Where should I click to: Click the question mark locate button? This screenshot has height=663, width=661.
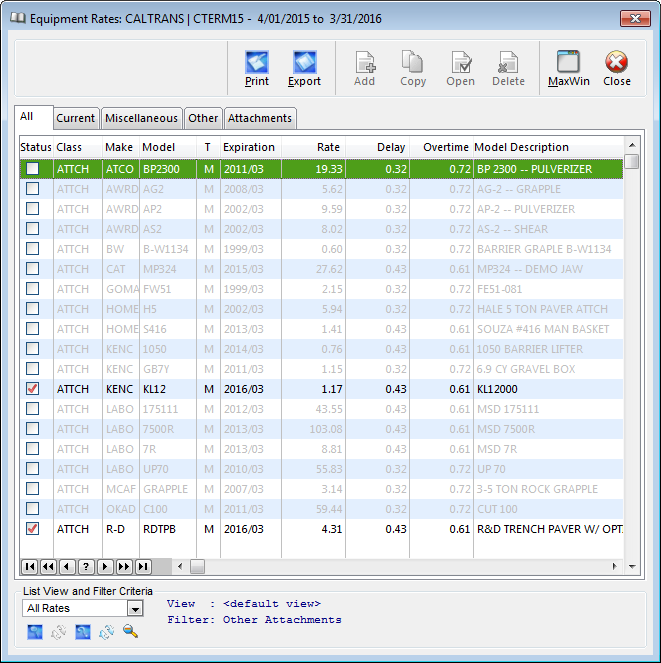tap(86, 567)
